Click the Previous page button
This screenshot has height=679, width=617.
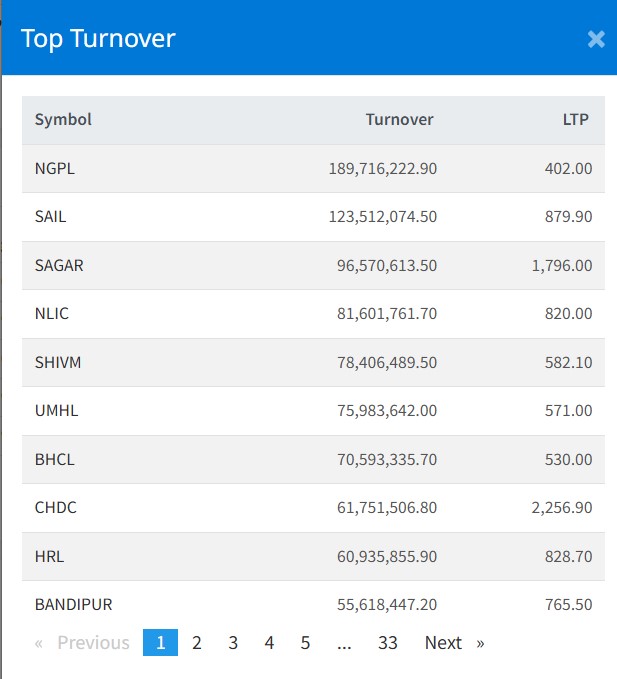[x=83, y=643]
